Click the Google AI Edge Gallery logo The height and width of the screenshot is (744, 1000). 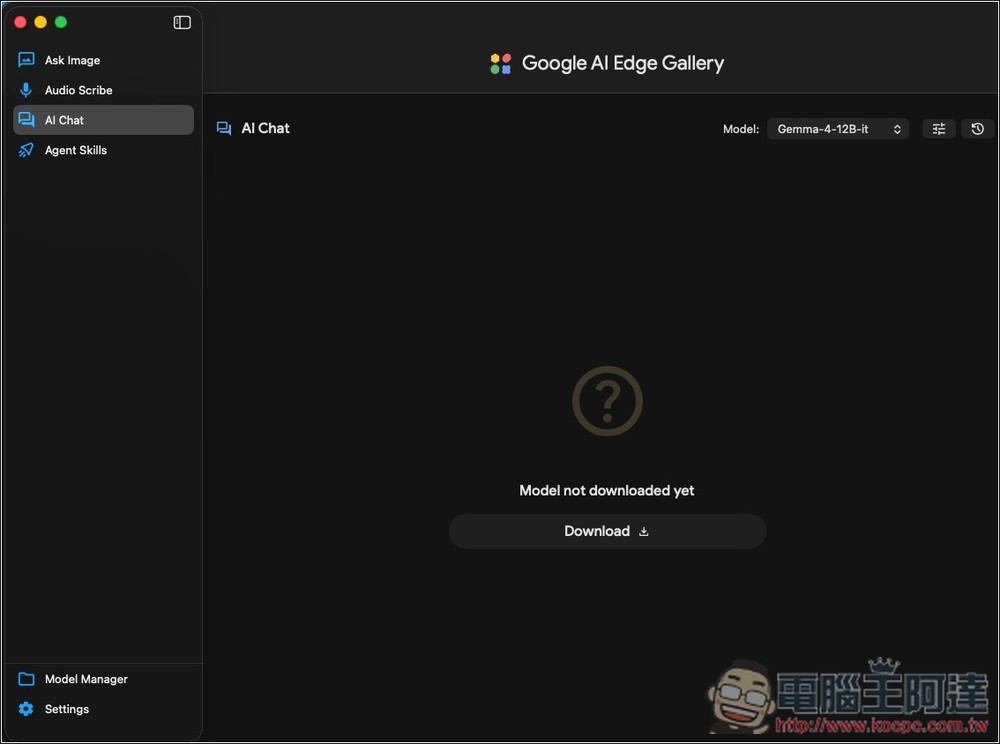501,63
